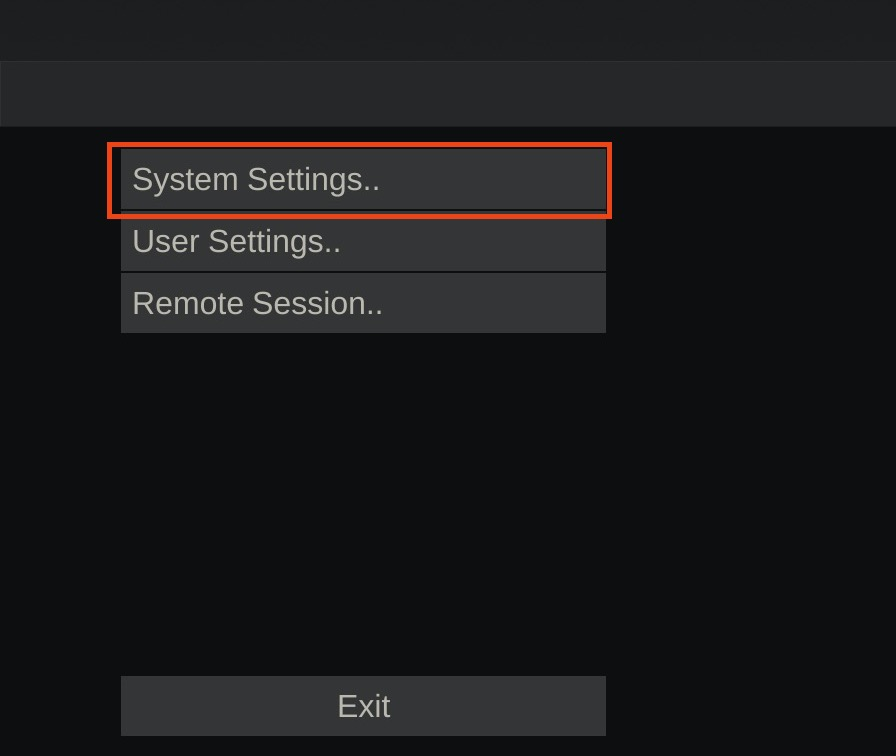Leave the menu using Exit
The image size is (896, 756).
pyautogui.click(x=363, y=706)
